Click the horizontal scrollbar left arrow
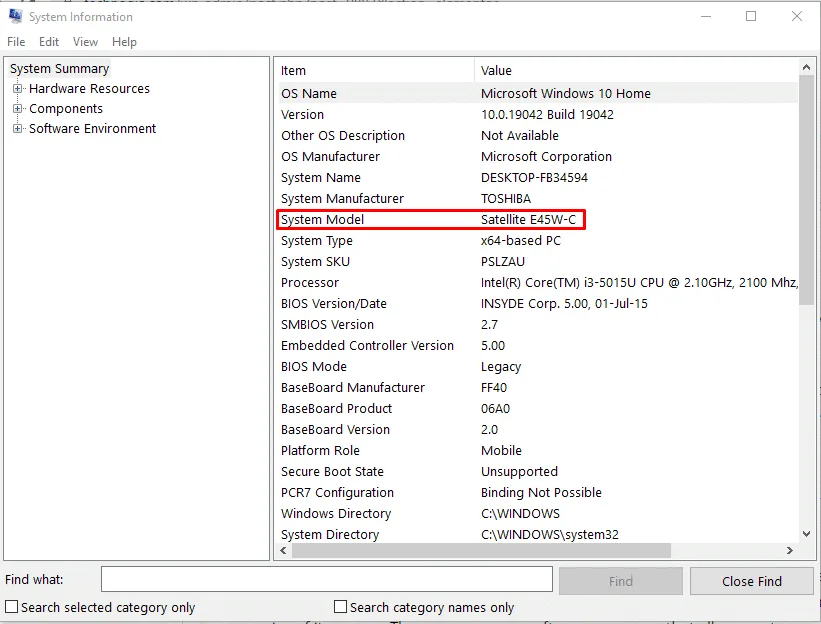821x624 pixels. pyautogui.click(x=283, y=550)
